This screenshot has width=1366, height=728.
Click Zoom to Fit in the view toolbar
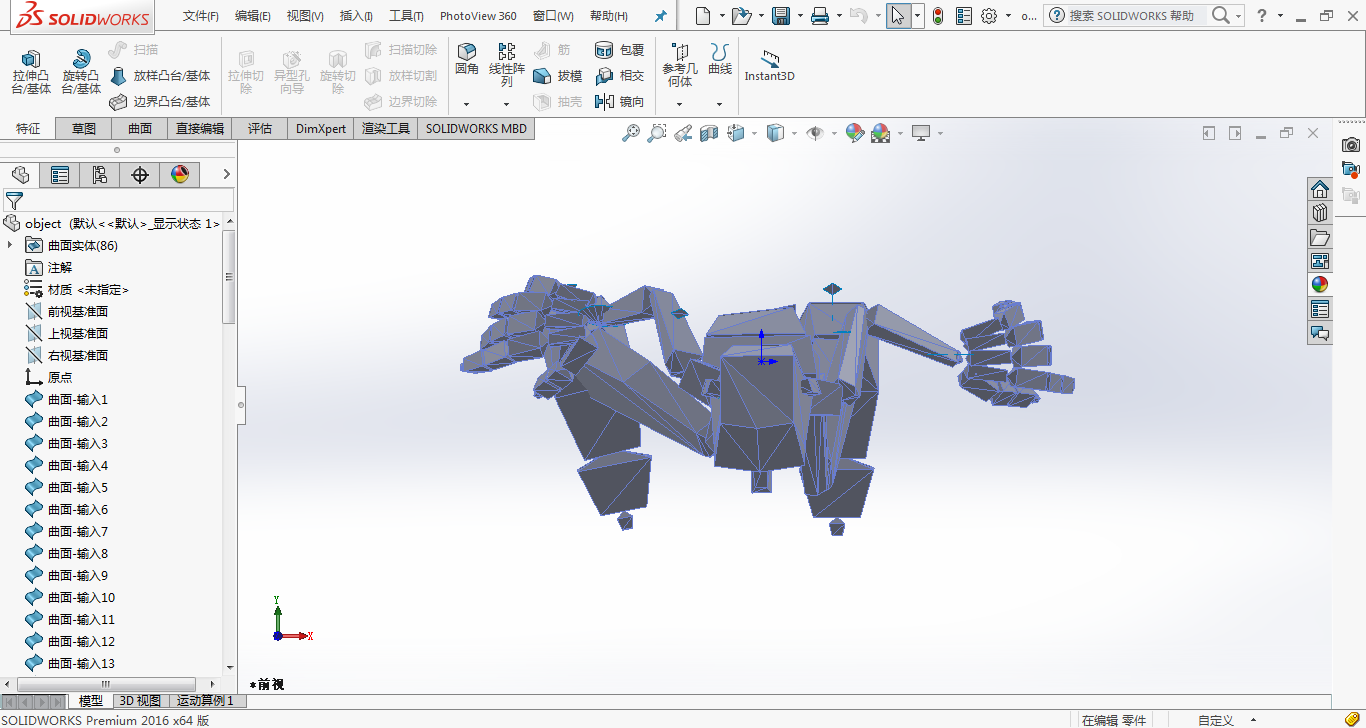tap(631, 133)
